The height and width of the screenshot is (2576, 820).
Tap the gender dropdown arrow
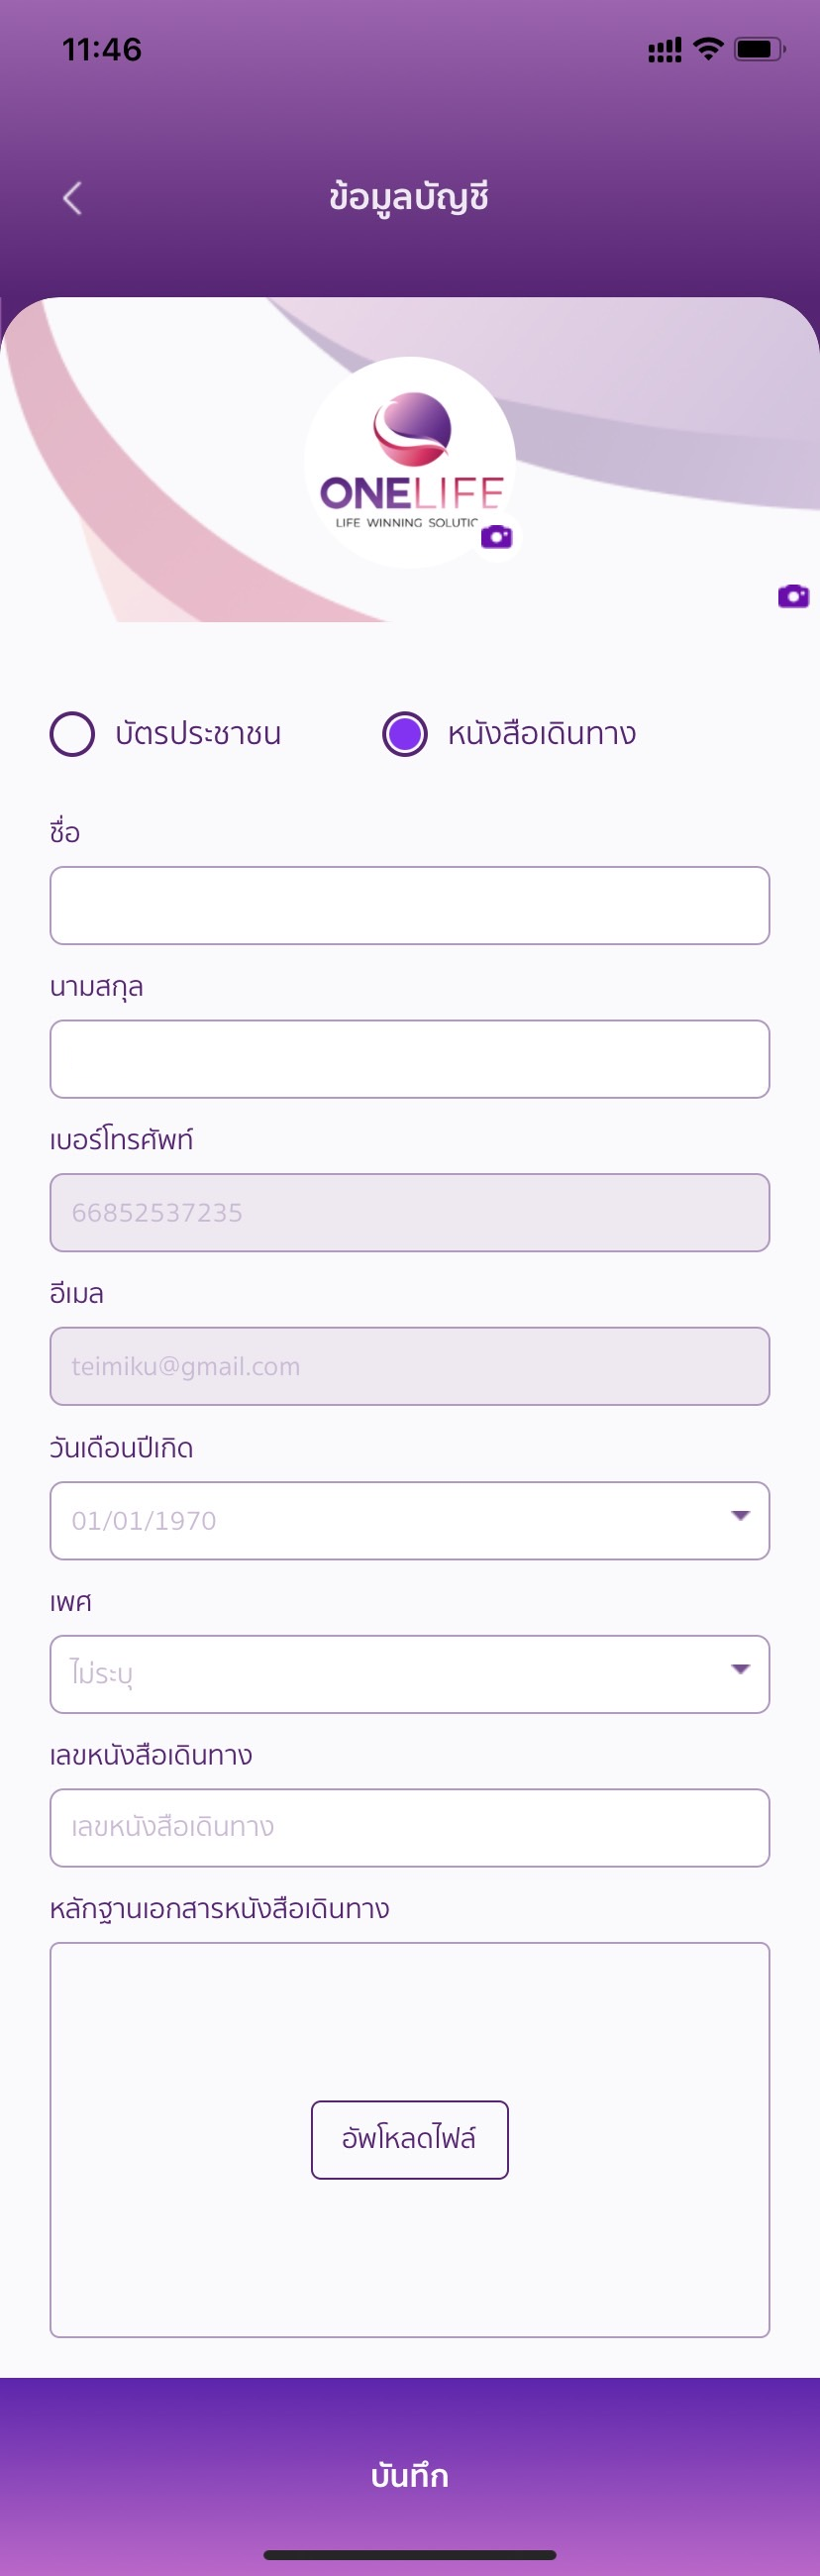coord(740,1669)
